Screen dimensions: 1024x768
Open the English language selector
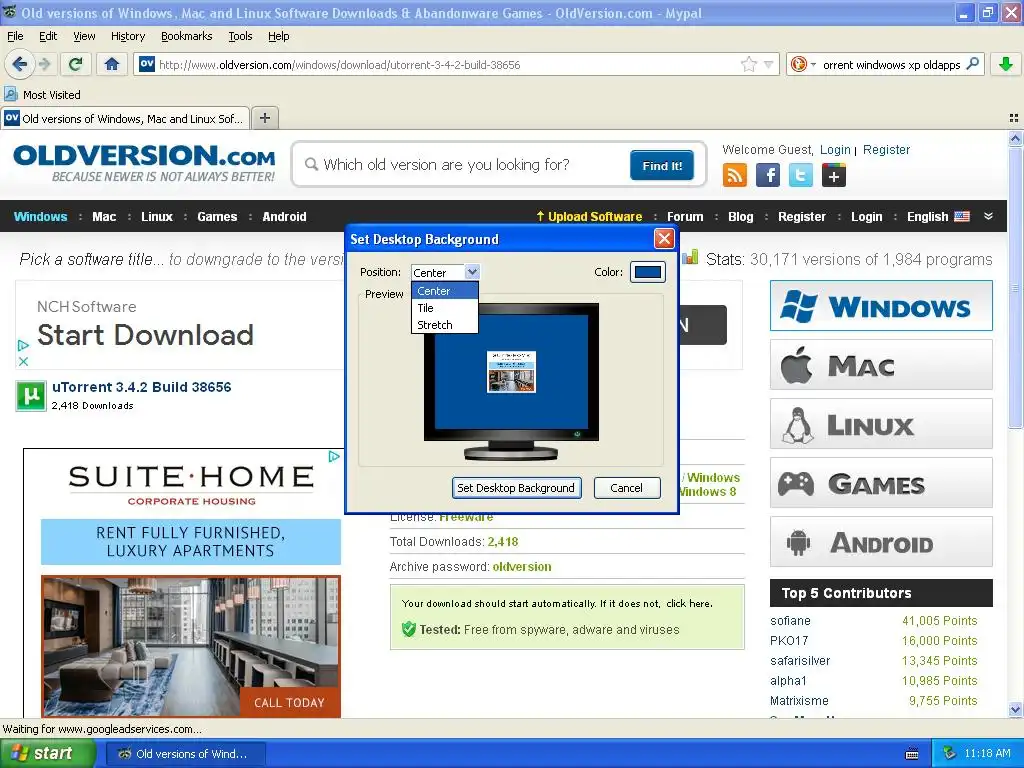[938, 217]
